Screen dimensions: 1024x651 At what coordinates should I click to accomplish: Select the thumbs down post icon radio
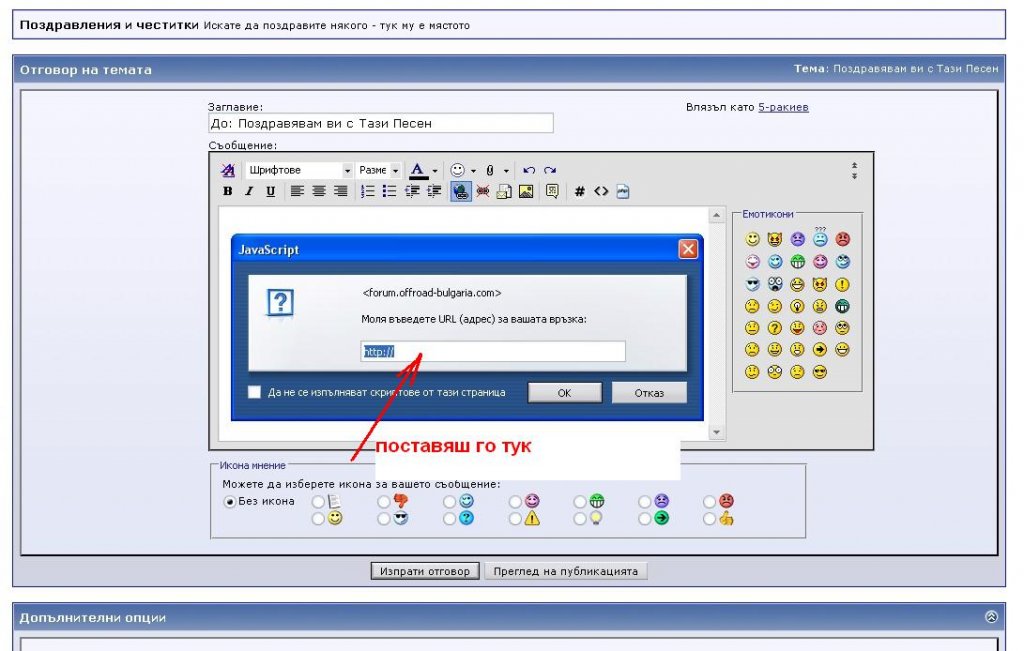[383, 502]
